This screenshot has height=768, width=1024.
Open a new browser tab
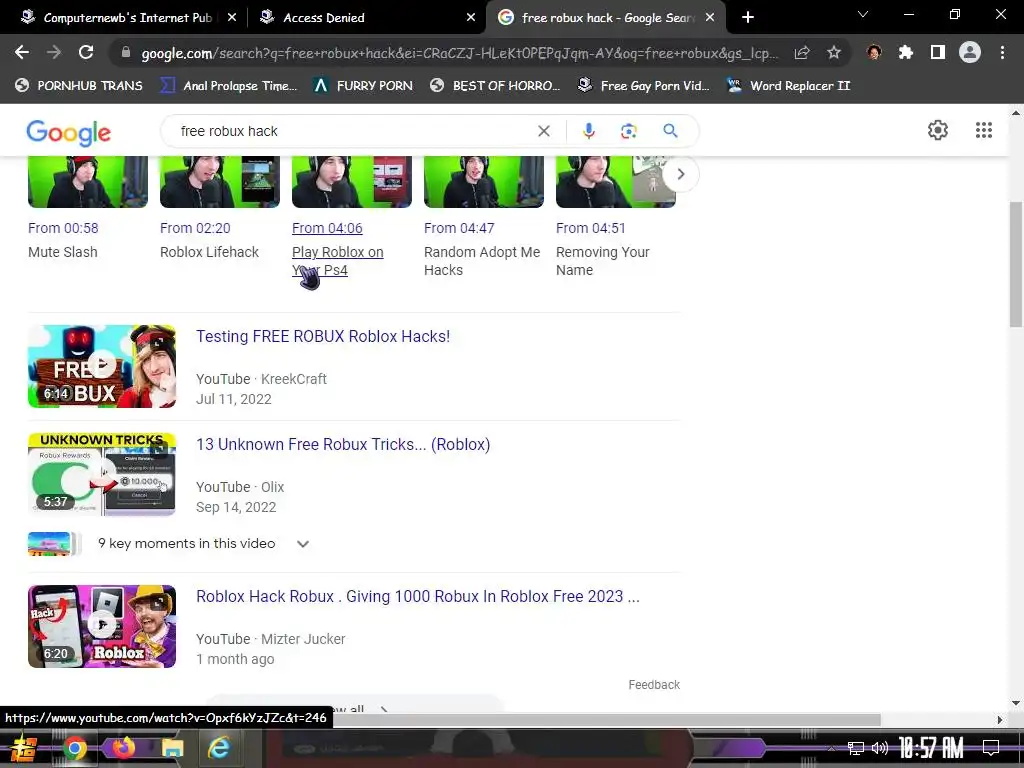pos(748,18)
